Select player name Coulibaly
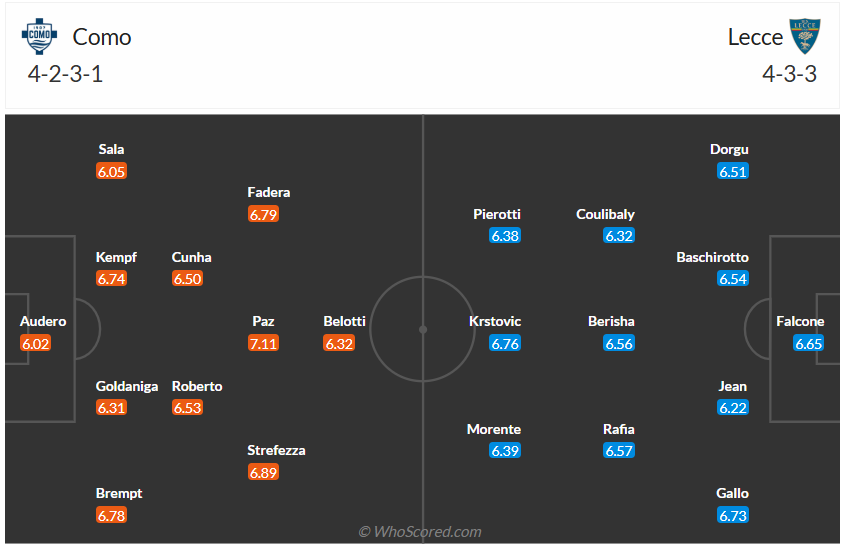 605,214
